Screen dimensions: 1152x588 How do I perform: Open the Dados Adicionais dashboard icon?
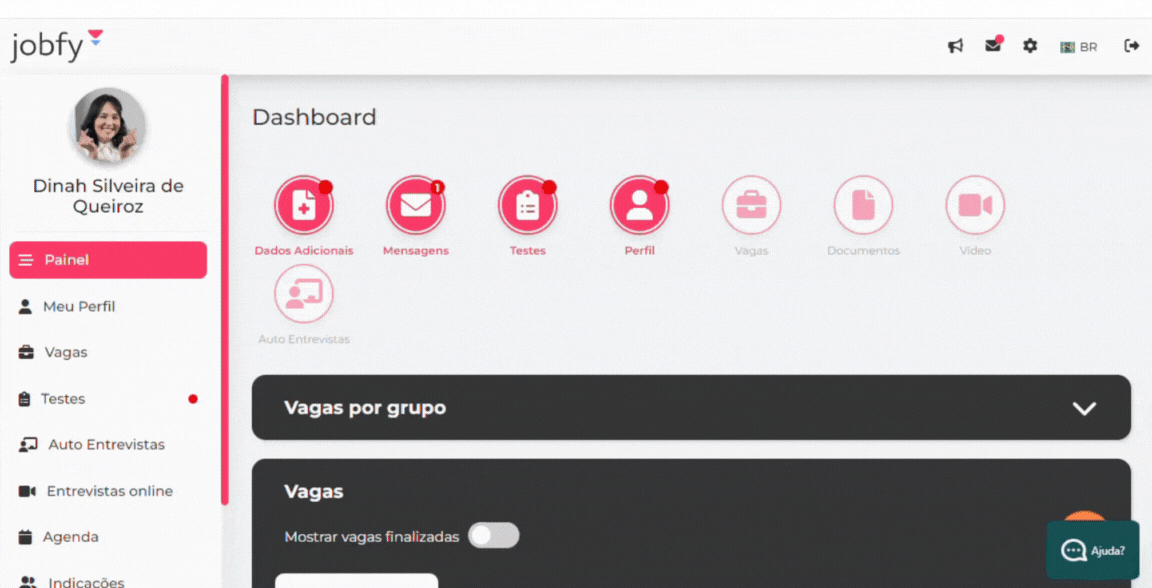(303, 205)
